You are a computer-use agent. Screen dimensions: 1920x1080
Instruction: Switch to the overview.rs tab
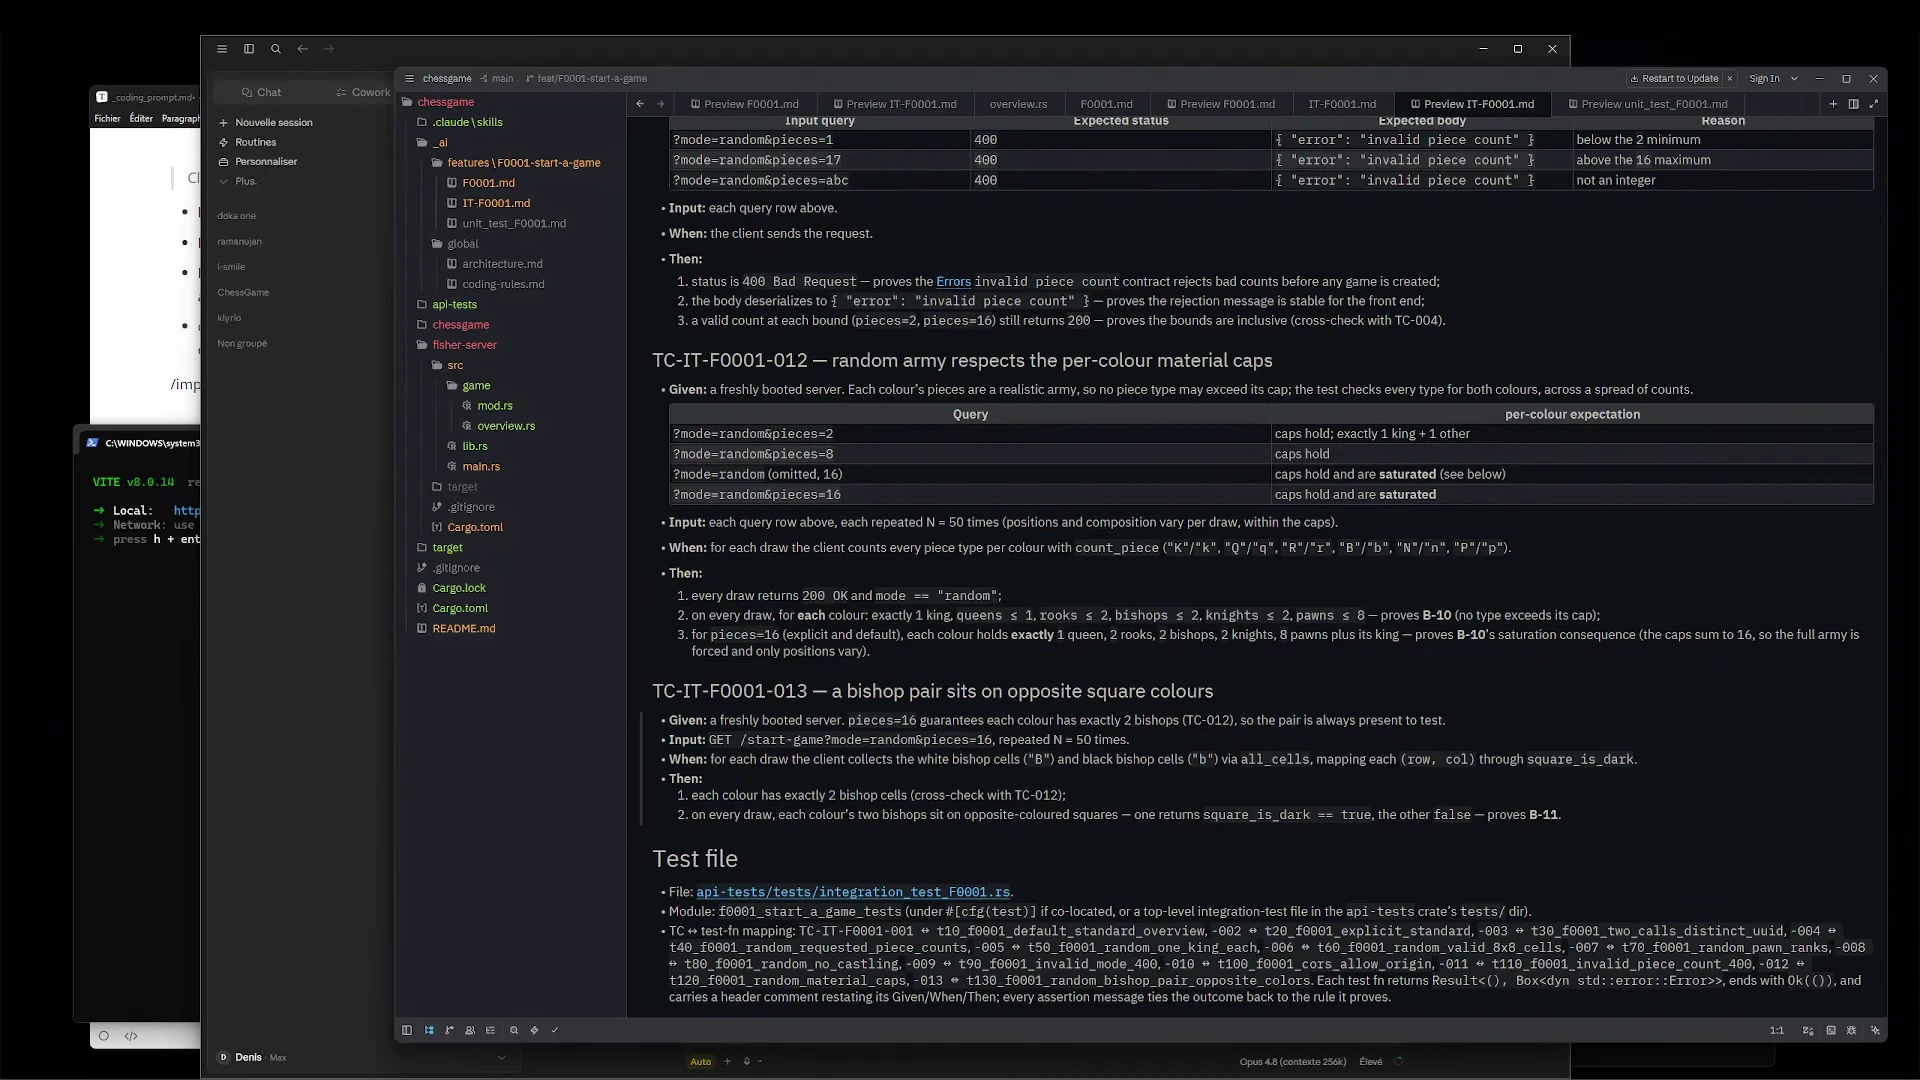point(1018,104)
